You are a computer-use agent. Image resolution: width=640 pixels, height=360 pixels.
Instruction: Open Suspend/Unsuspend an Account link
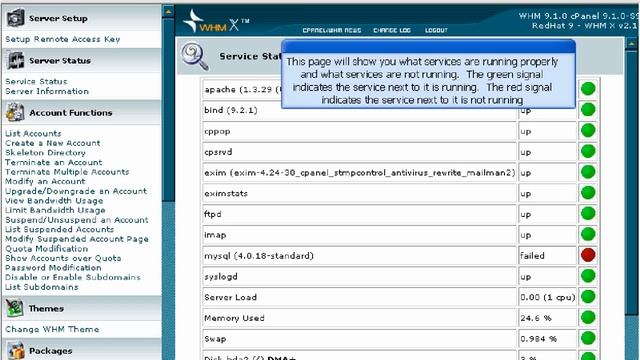[77, 220]
